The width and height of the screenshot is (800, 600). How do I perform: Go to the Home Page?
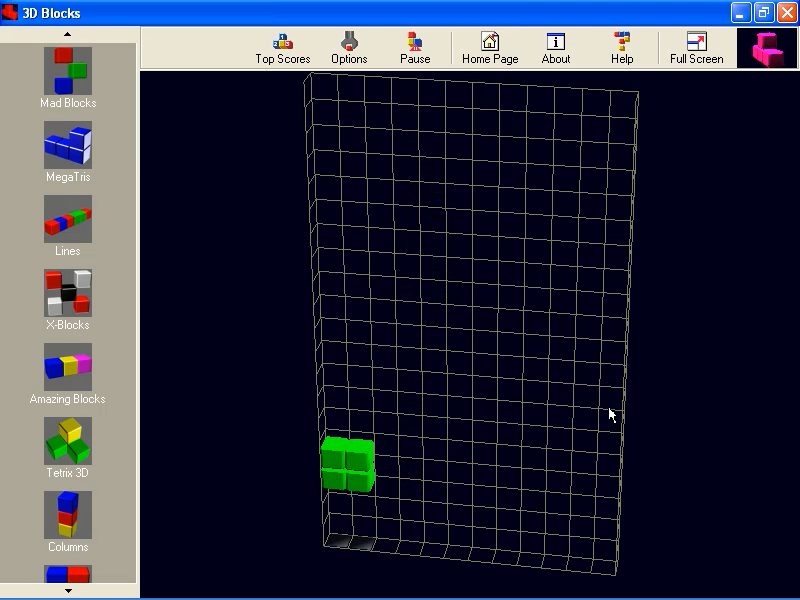(490, 47)
